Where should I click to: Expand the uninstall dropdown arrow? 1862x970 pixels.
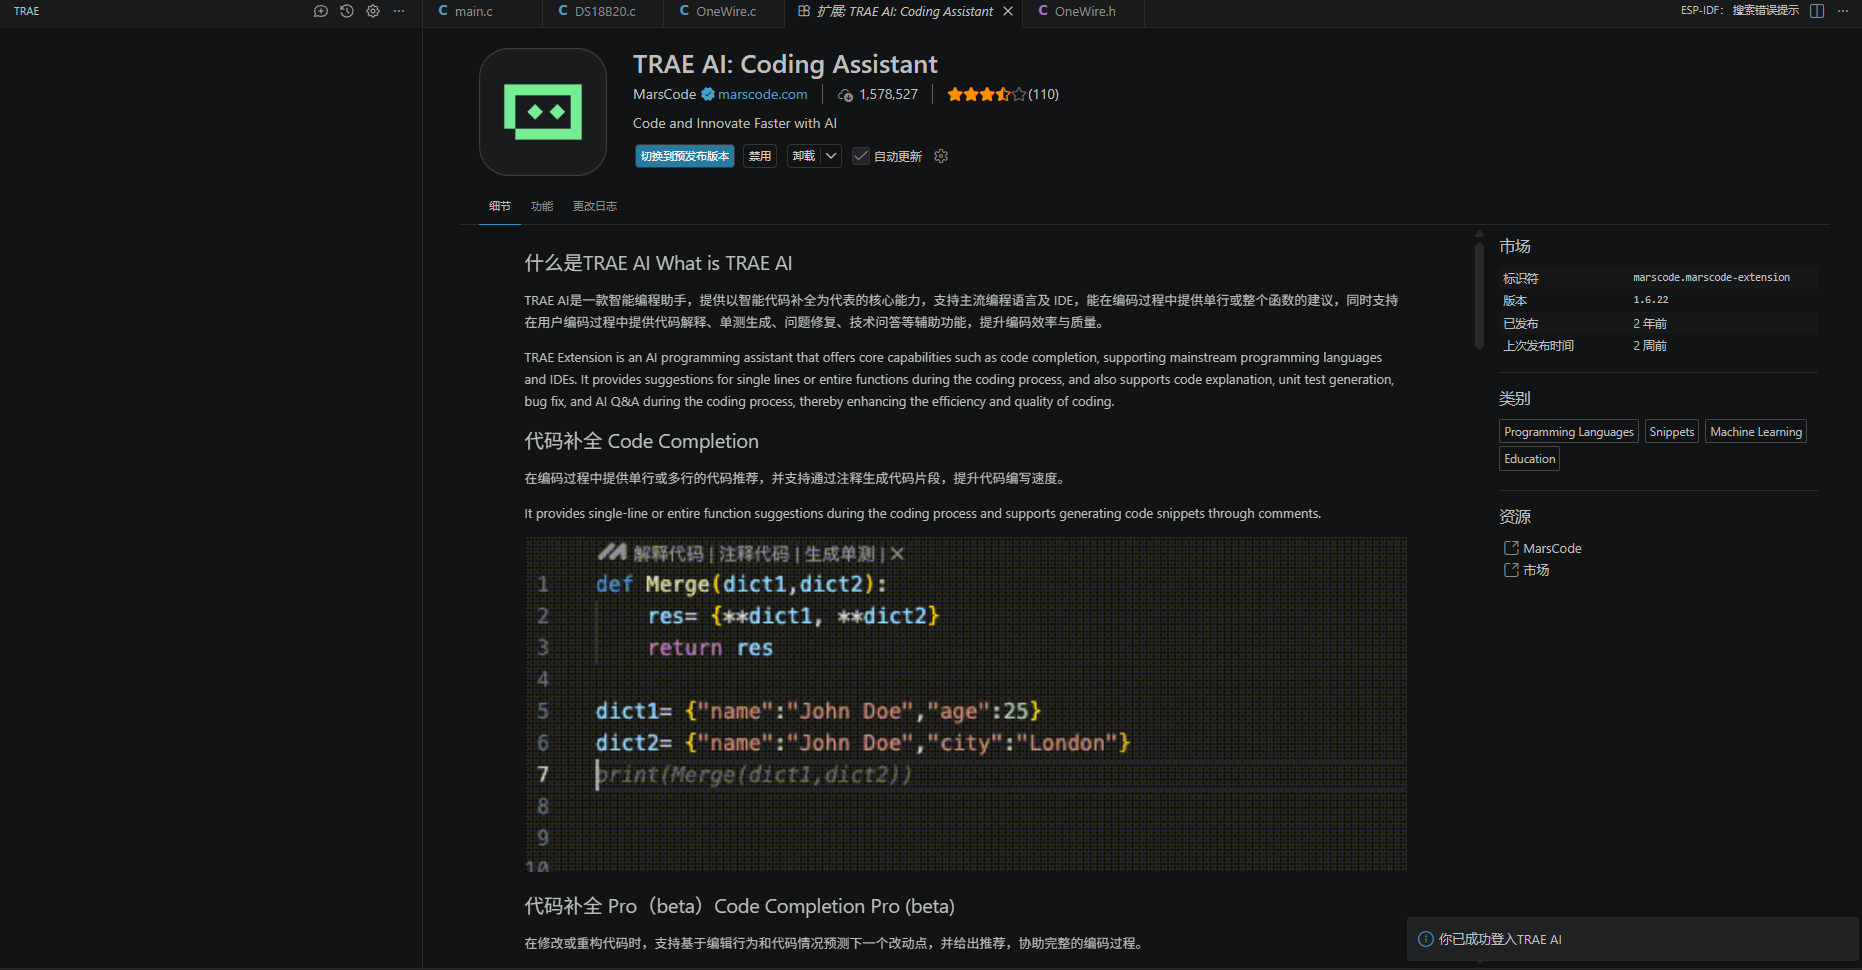click(831, 156)
